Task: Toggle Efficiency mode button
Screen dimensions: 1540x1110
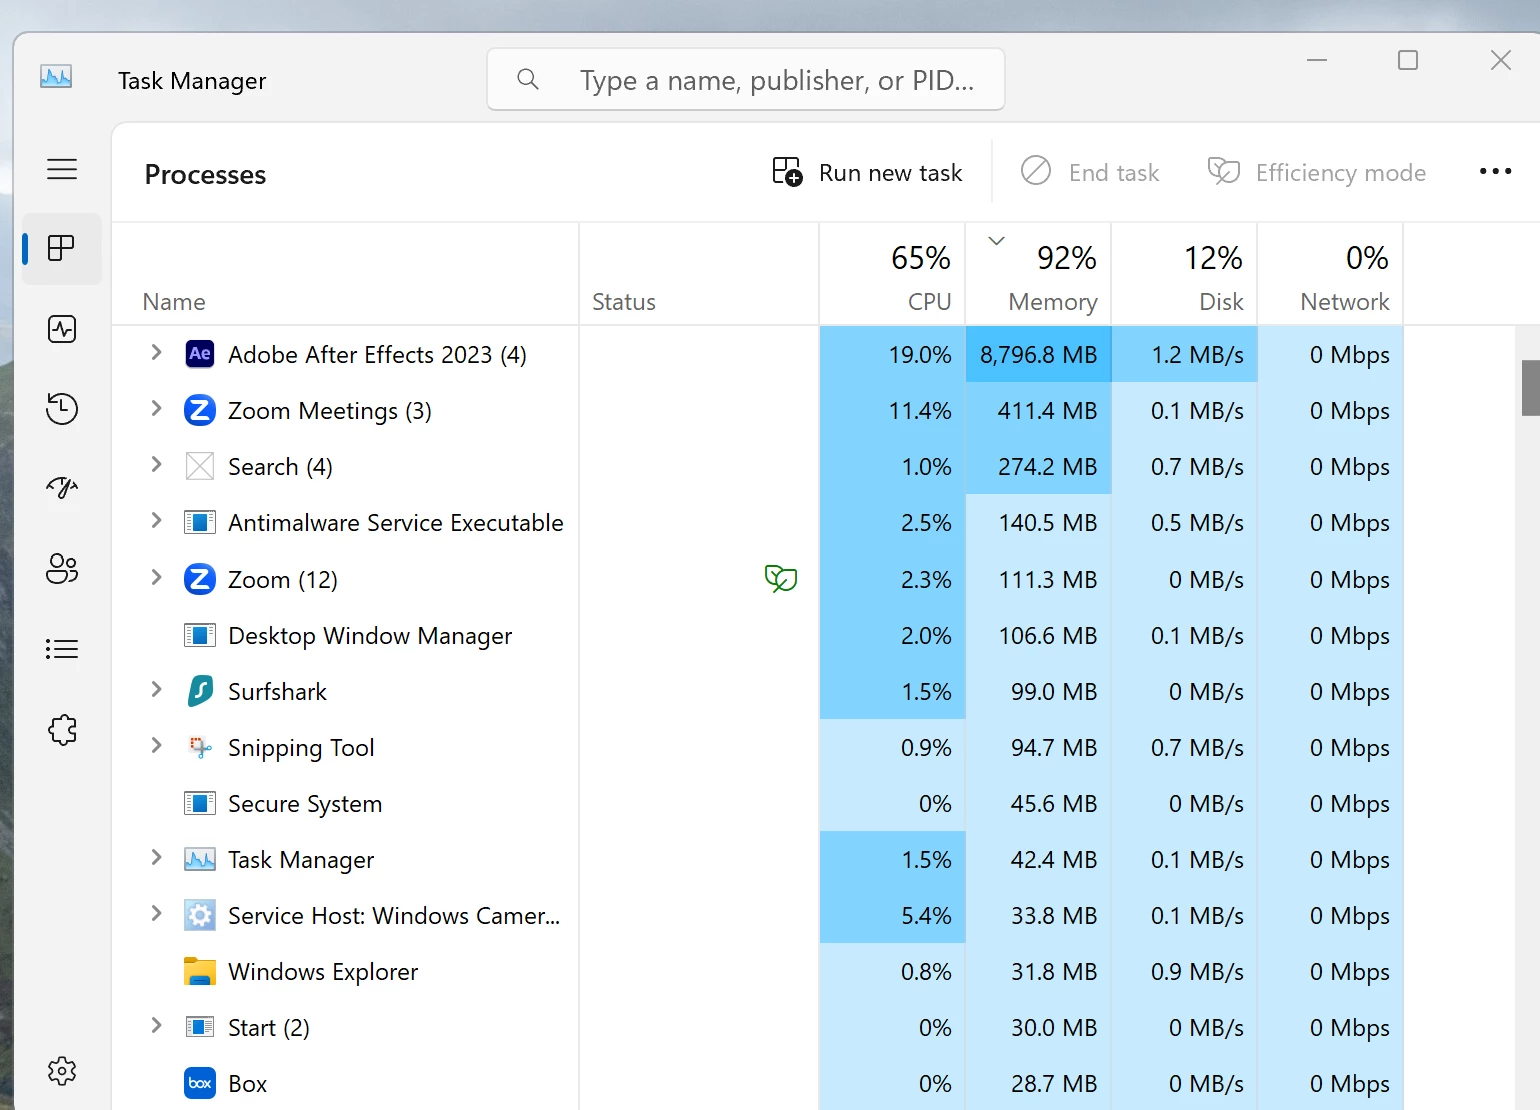Action: (x=1317, y=173)
